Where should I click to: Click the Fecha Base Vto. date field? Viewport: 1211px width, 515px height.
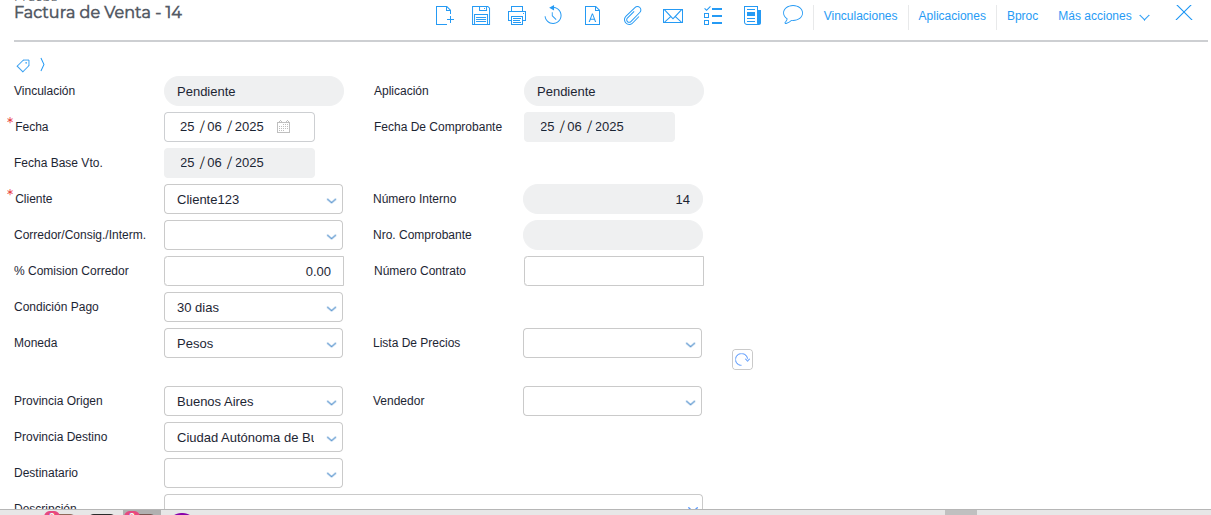click(x=239, y=163)
